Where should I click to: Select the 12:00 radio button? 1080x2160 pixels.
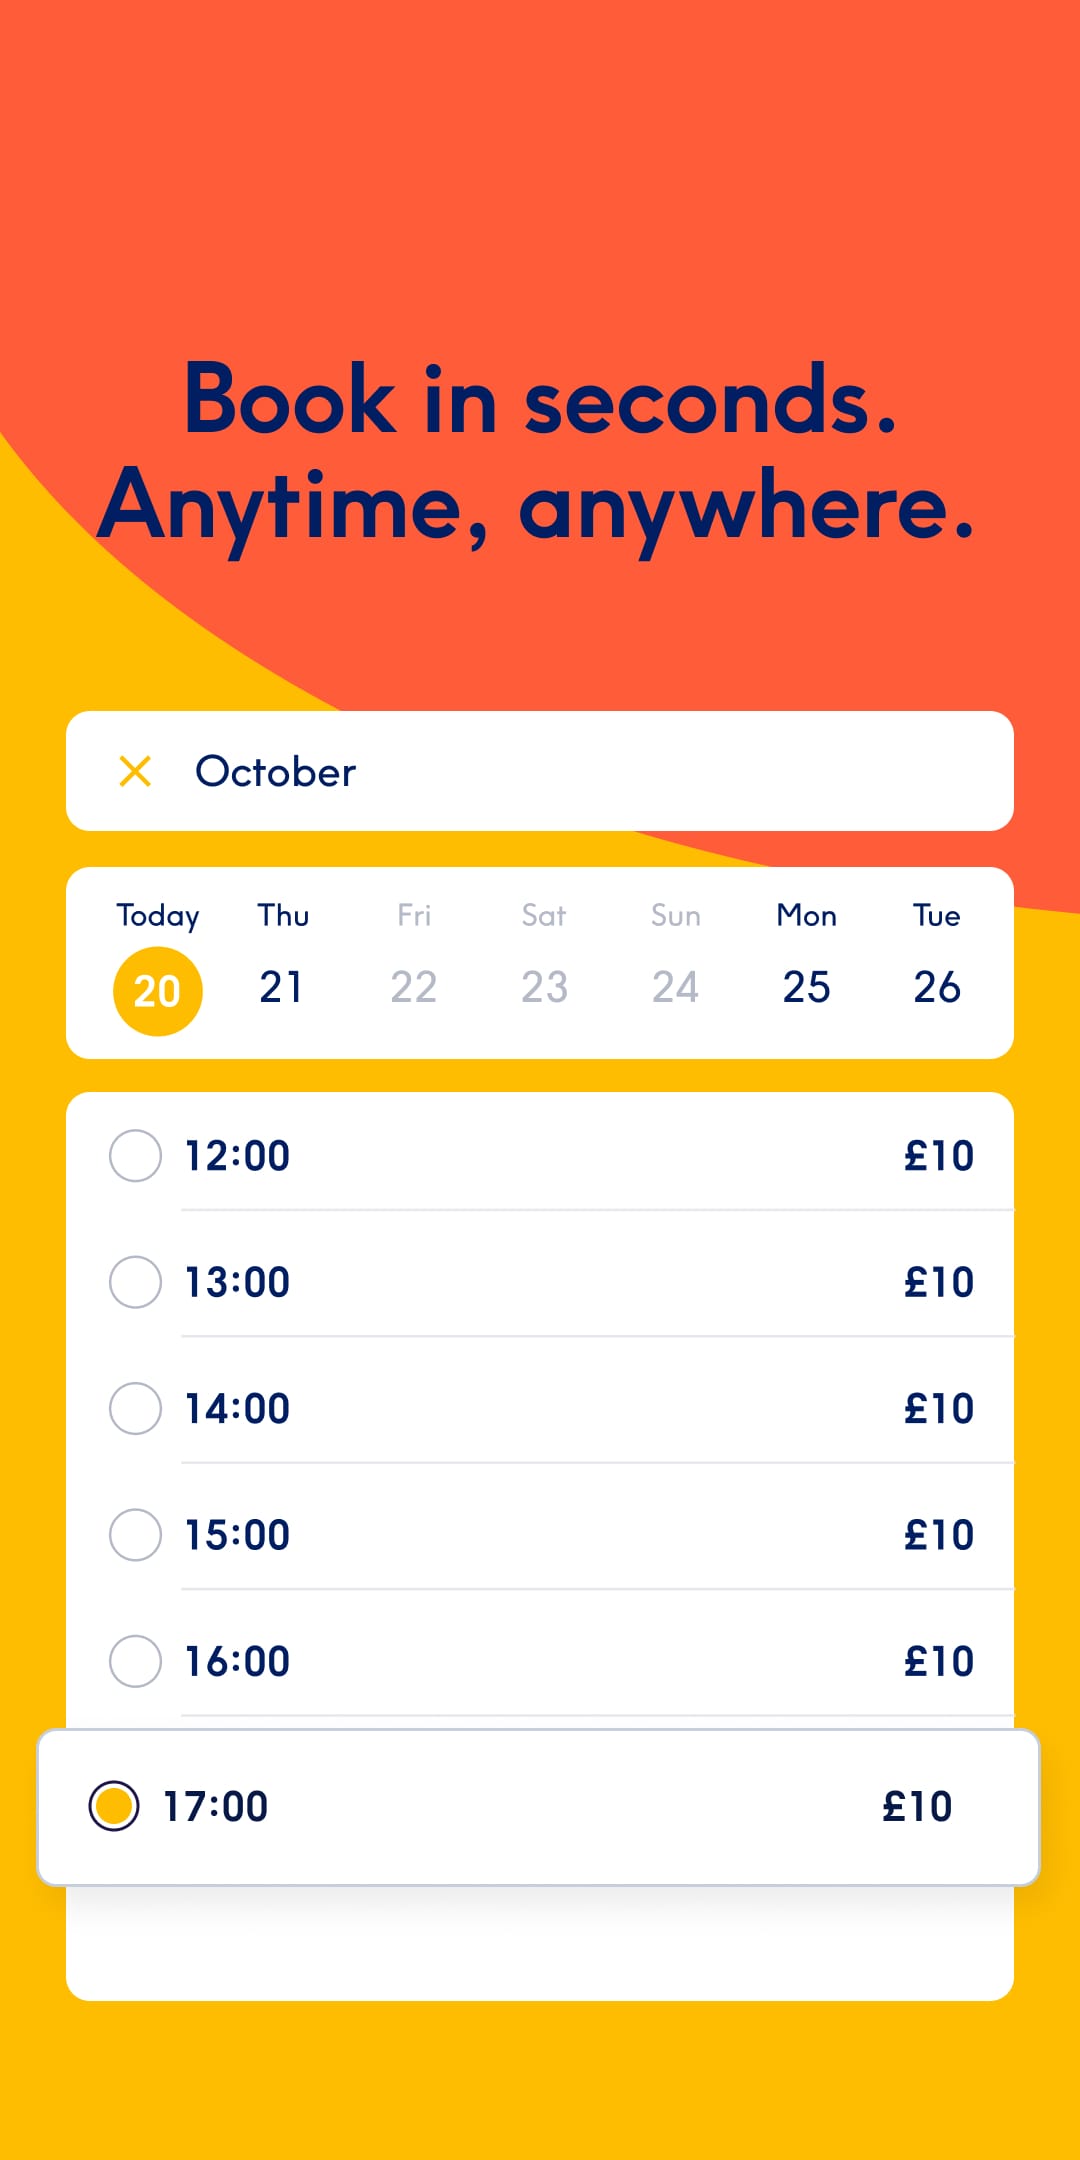[x=135, y=1156]
